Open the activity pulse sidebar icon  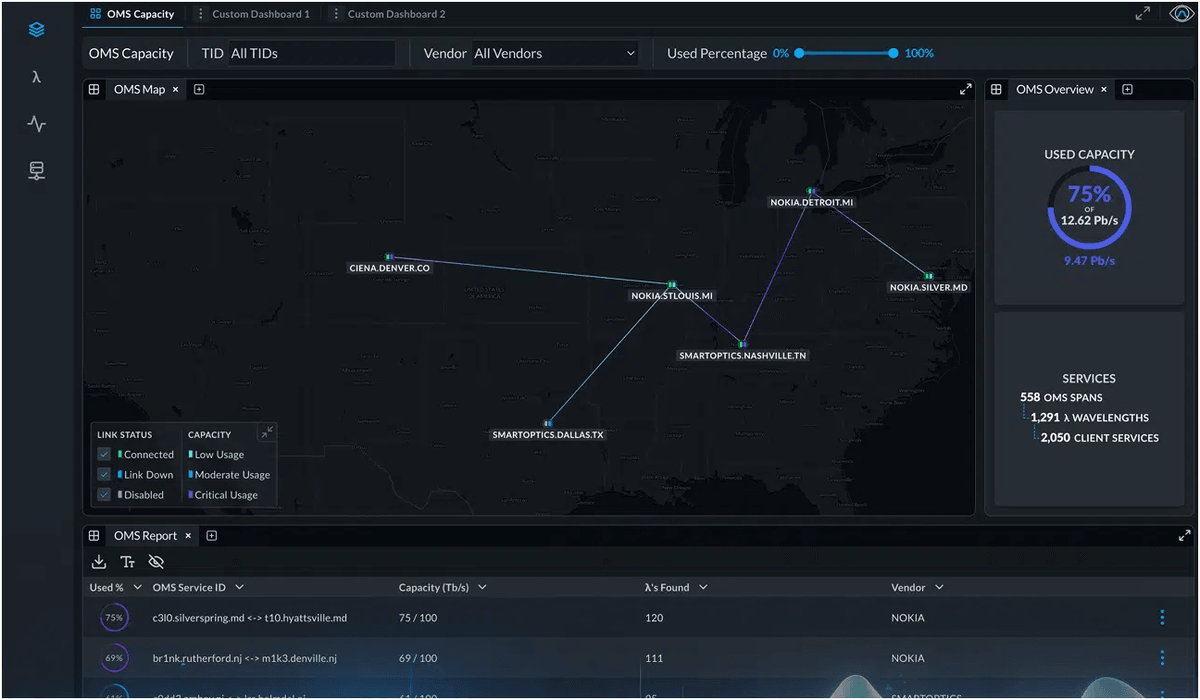point(37,125)
